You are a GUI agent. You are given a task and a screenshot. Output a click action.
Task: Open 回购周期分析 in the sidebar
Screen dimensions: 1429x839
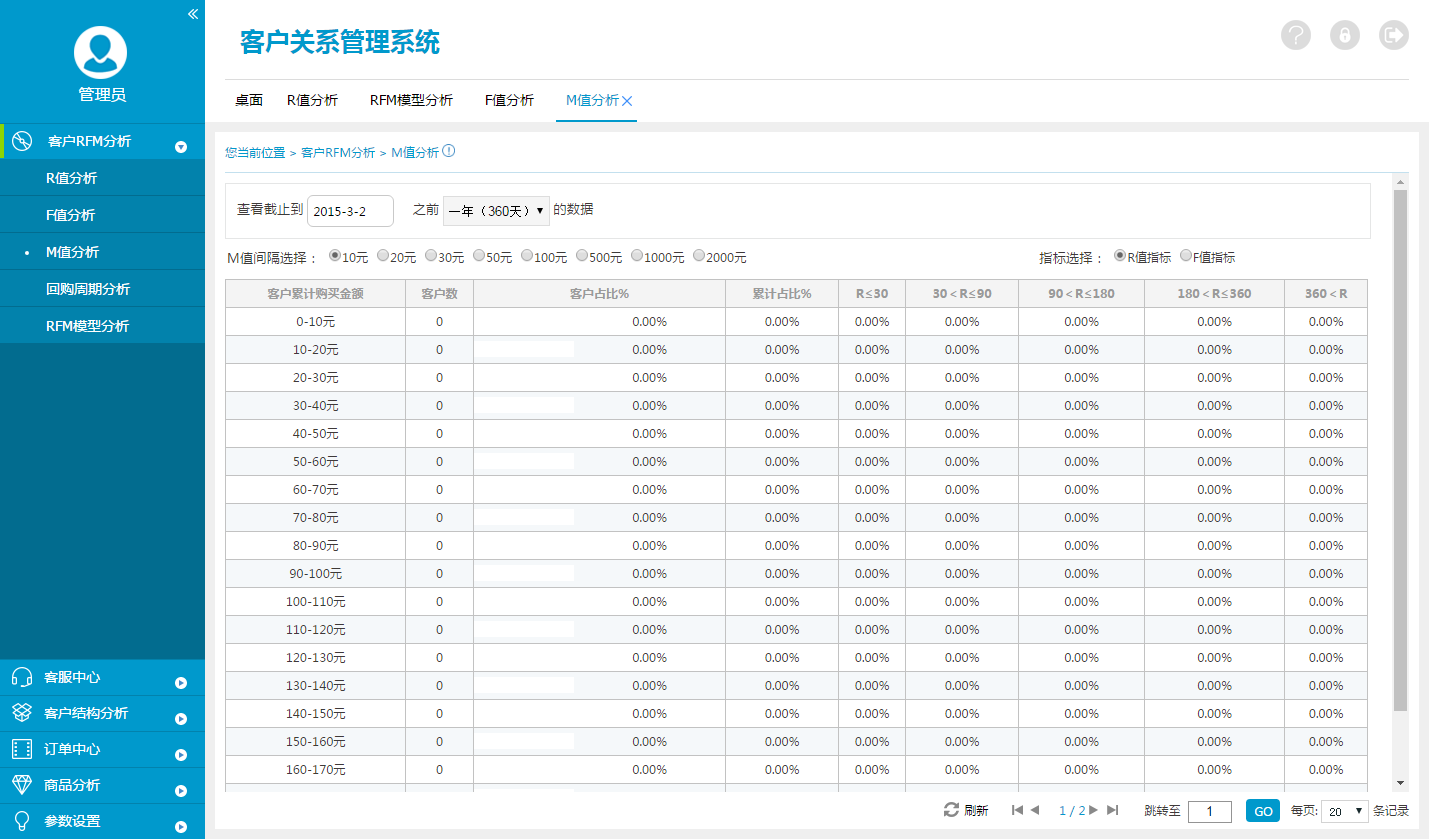88,289
